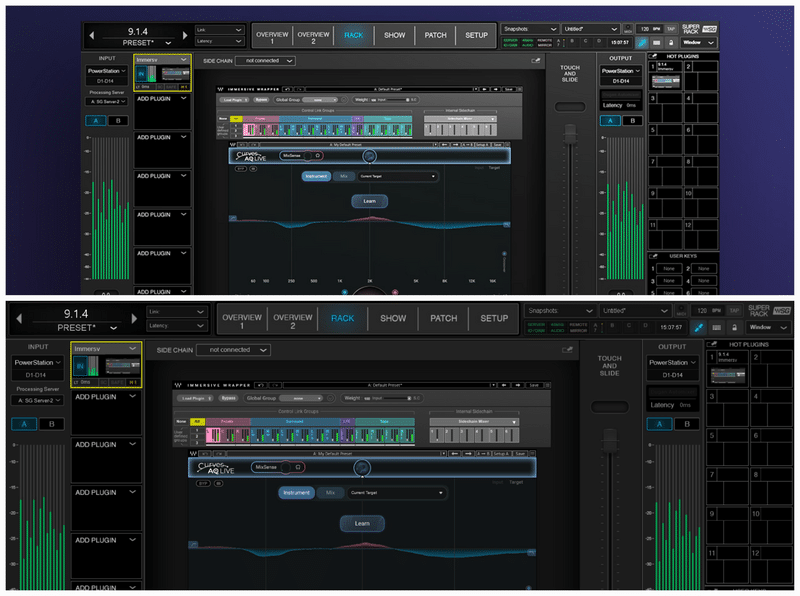The width and height of the screenshot is (800, 596).
Task: Click Curves AQ left arrow button, bottom screenshot
Action: pos(454,453)
